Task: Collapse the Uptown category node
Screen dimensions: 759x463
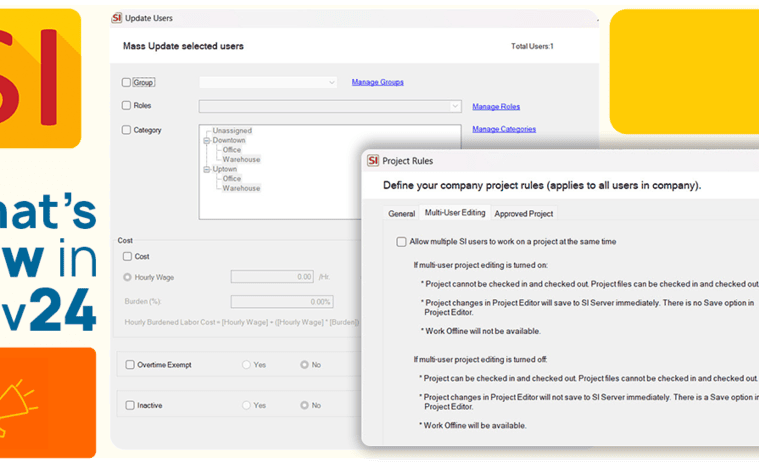Action: coord(207,169)
